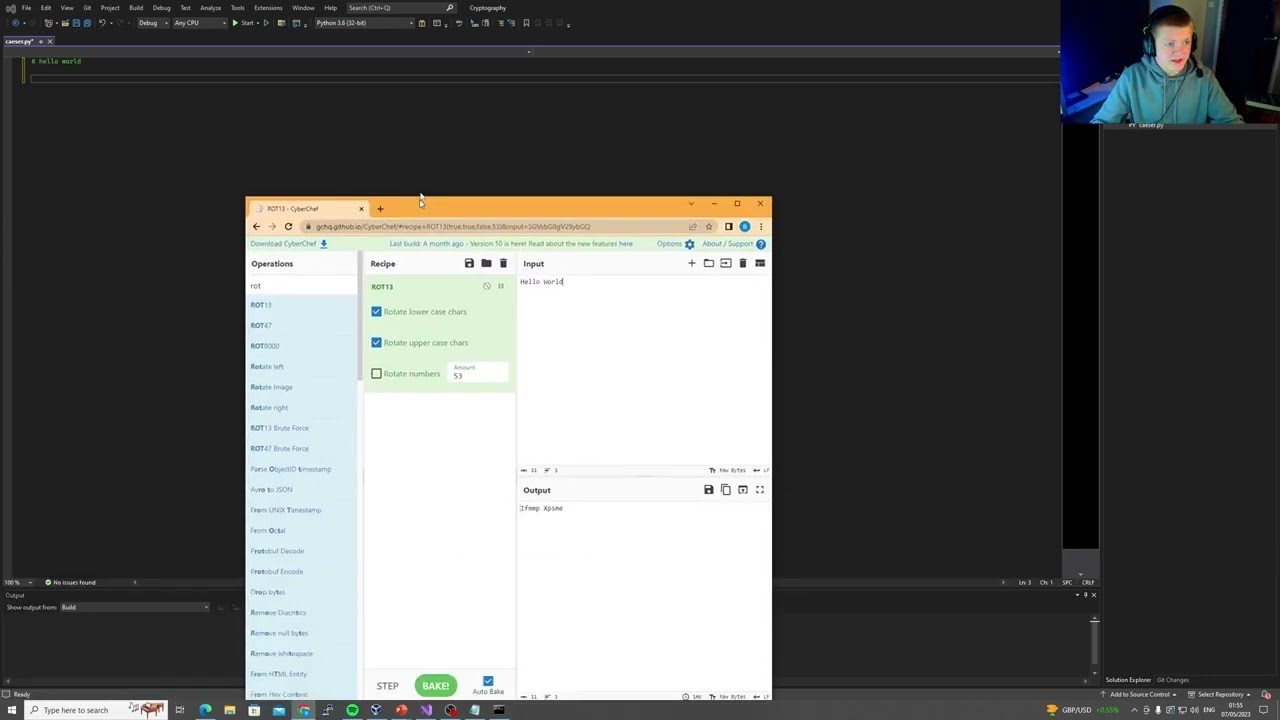The image size is (1280, 720).
Task: Open the Debug configuration dropdown
Action: (151, 23)
